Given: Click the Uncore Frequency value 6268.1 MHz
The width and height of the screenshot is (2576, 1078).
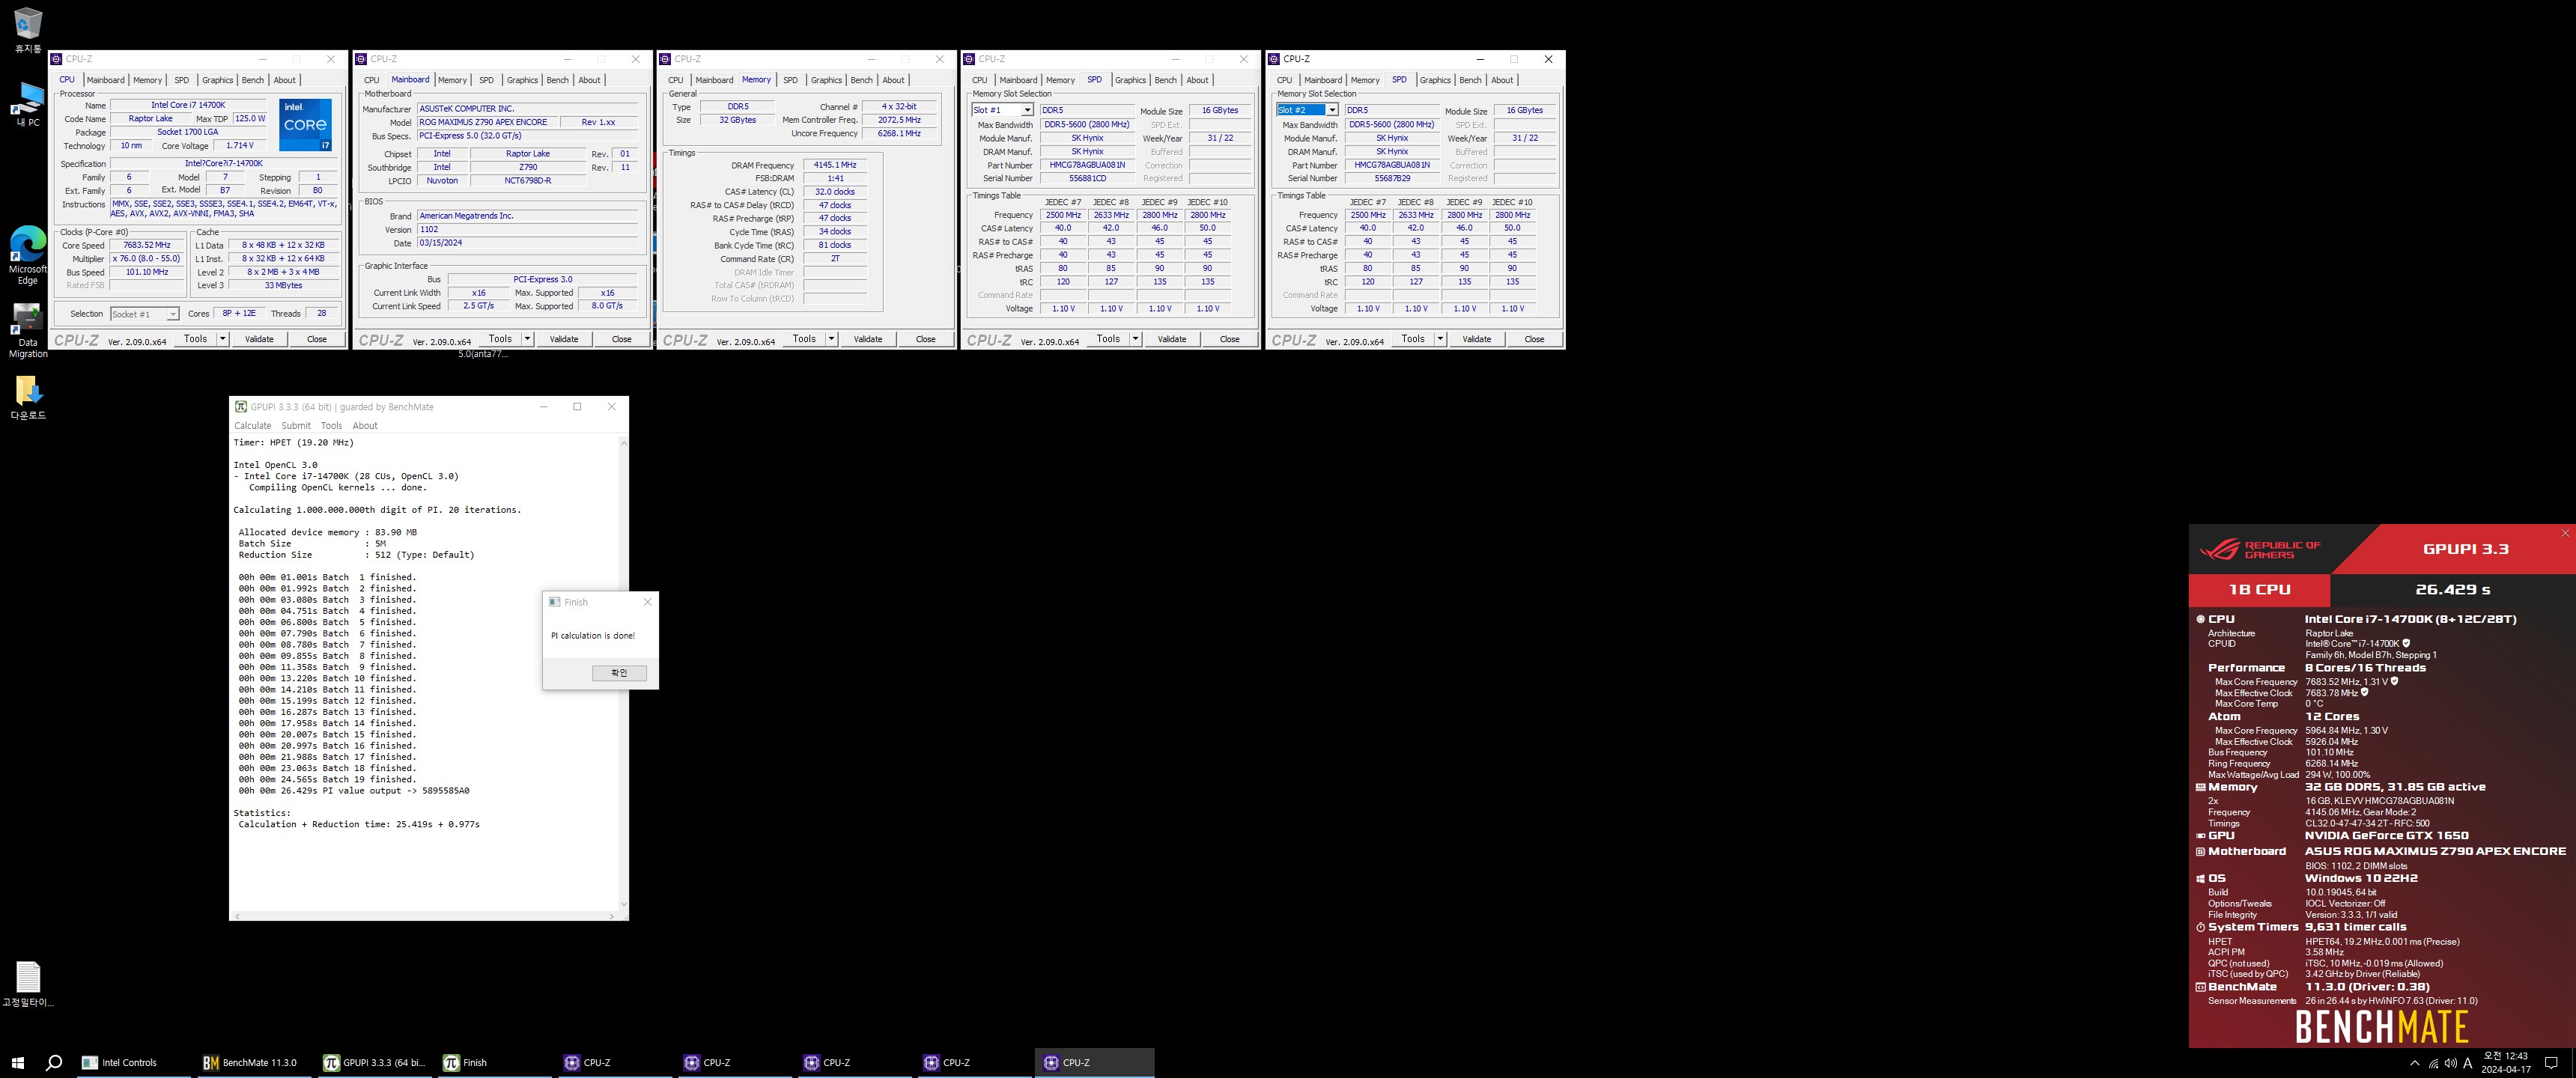Looking at the screenshot, I should pos(899,133).
